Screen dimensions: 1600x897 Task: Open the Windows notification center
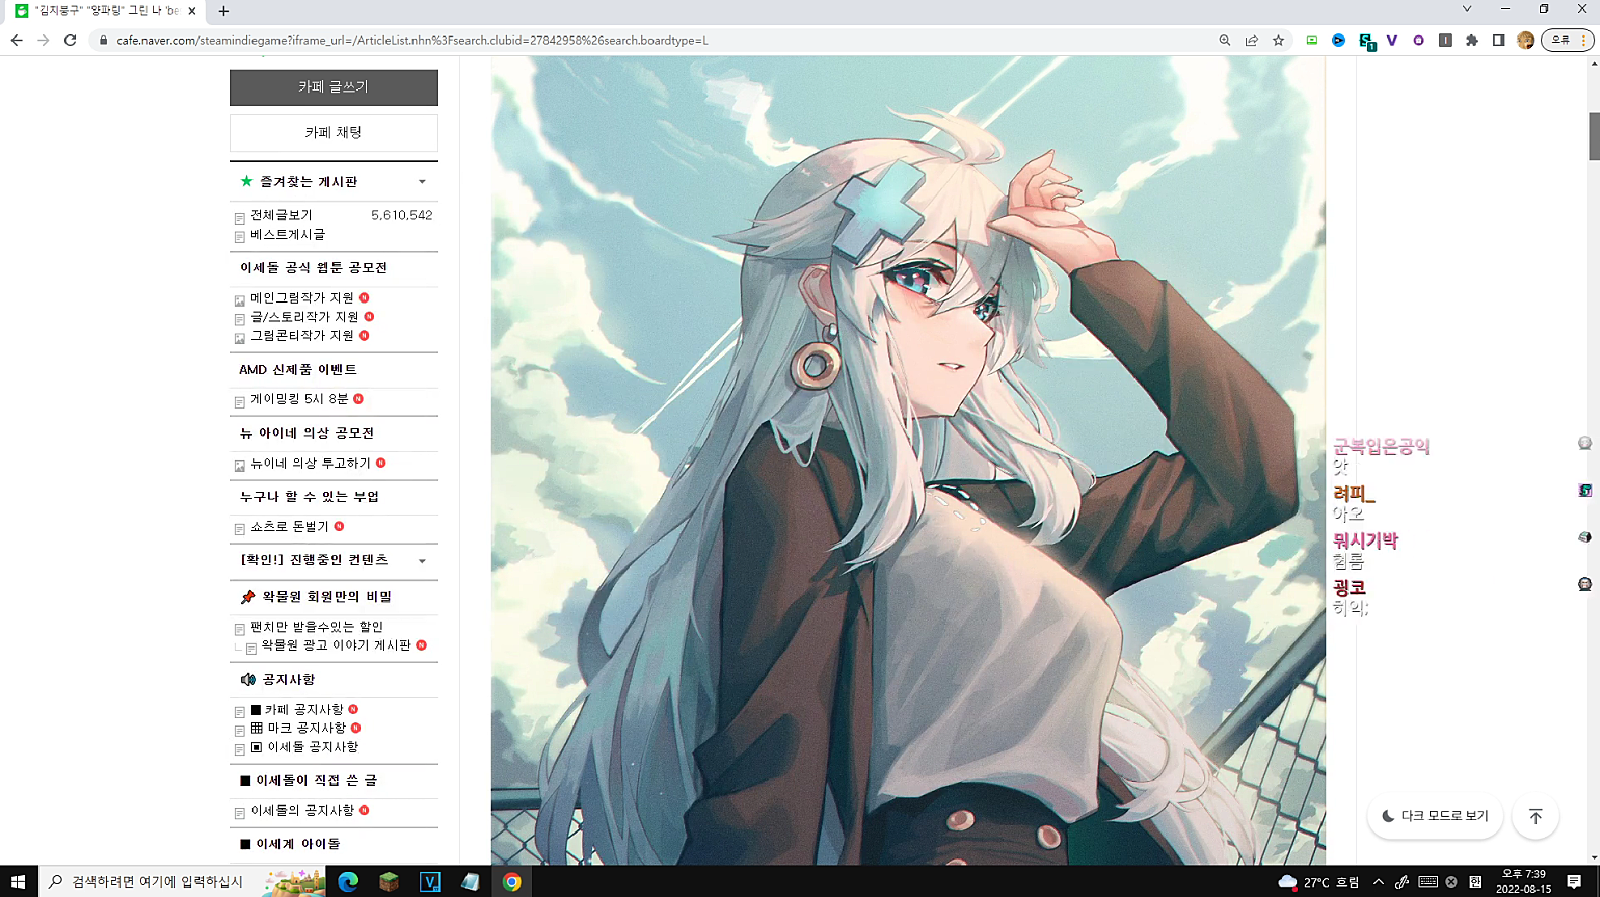tap(1574, 881)
